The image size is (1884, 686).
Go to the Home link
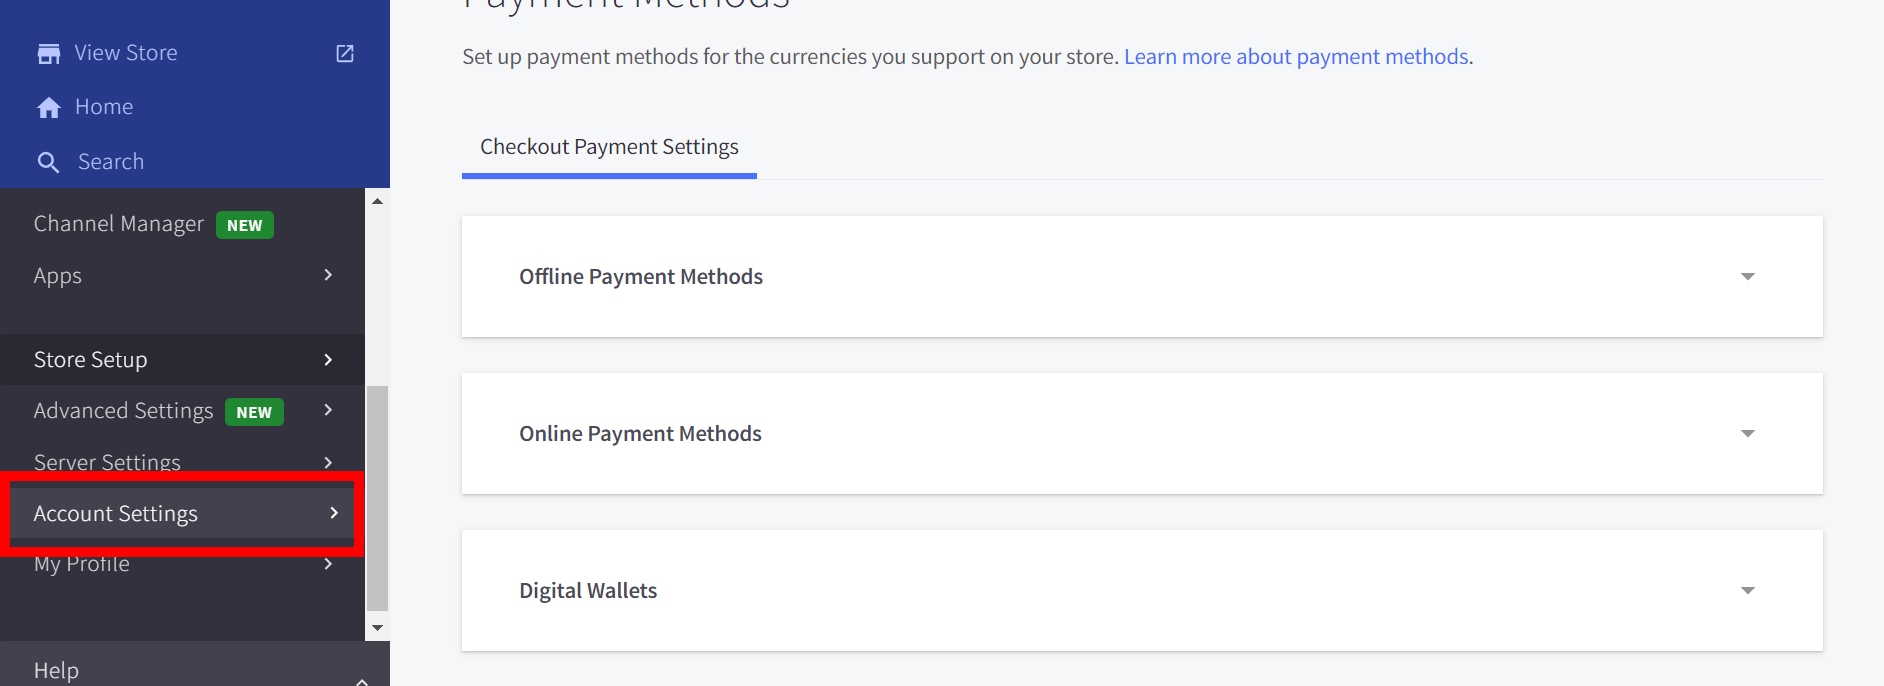pos(104,107)
